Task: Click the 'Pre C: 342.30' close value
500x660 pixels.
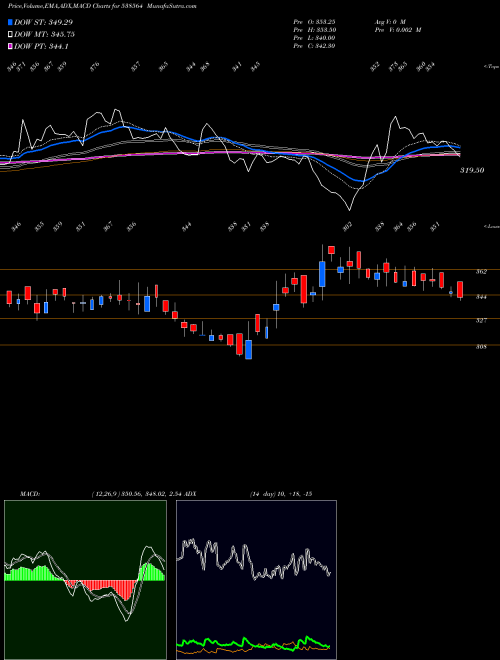Action: coord(314,46)
